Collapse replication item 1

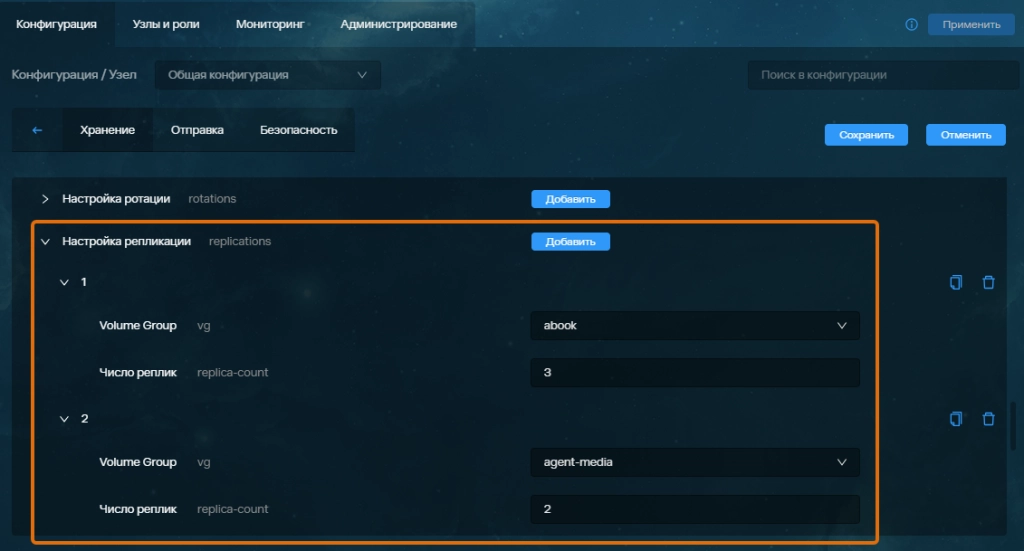(x=65, y=282)
